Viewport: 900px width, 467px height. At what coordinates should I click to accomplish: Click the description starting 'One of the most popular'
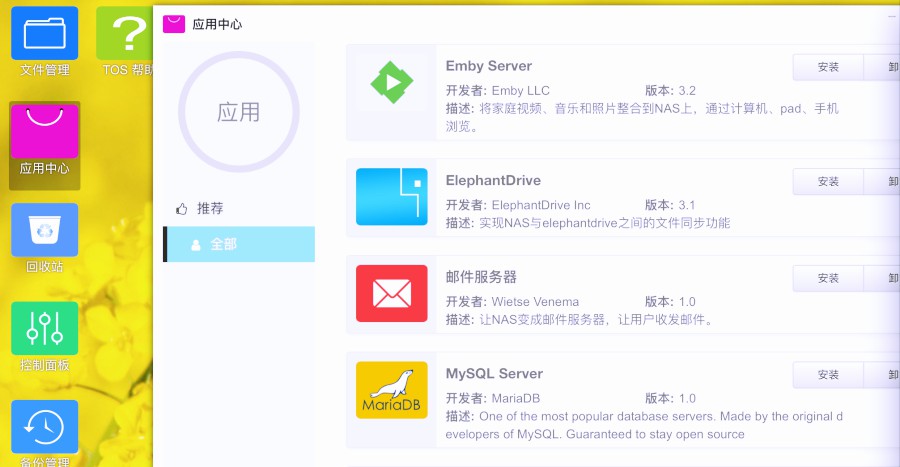click(x=645, y=425)
